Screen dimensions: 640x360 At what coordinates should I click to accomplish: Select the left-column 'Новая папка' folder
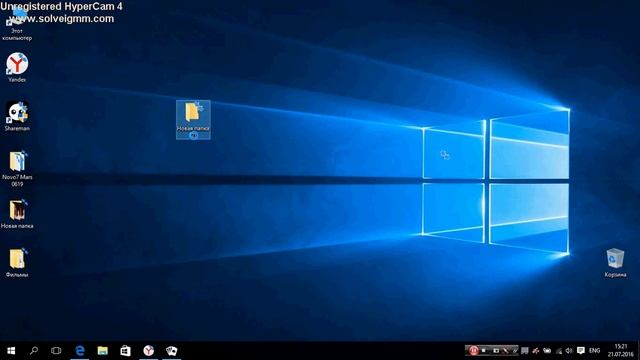click(x=17, y=214)
